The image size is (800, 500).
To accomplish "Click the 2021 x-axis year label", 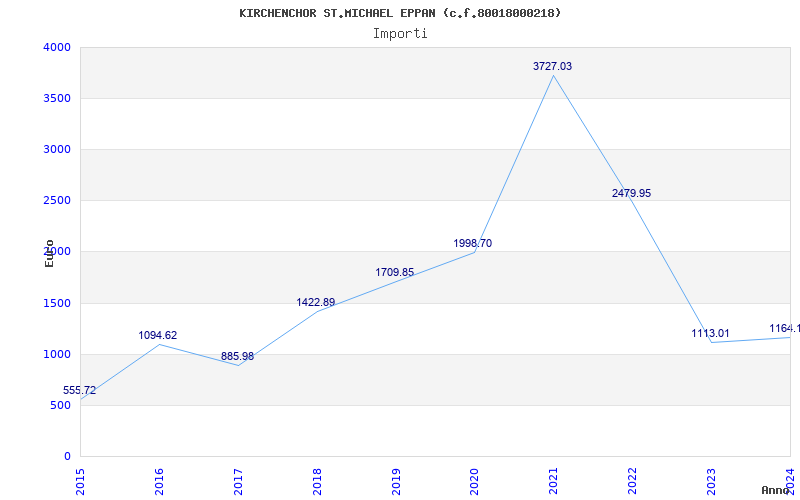I will 554,481.
